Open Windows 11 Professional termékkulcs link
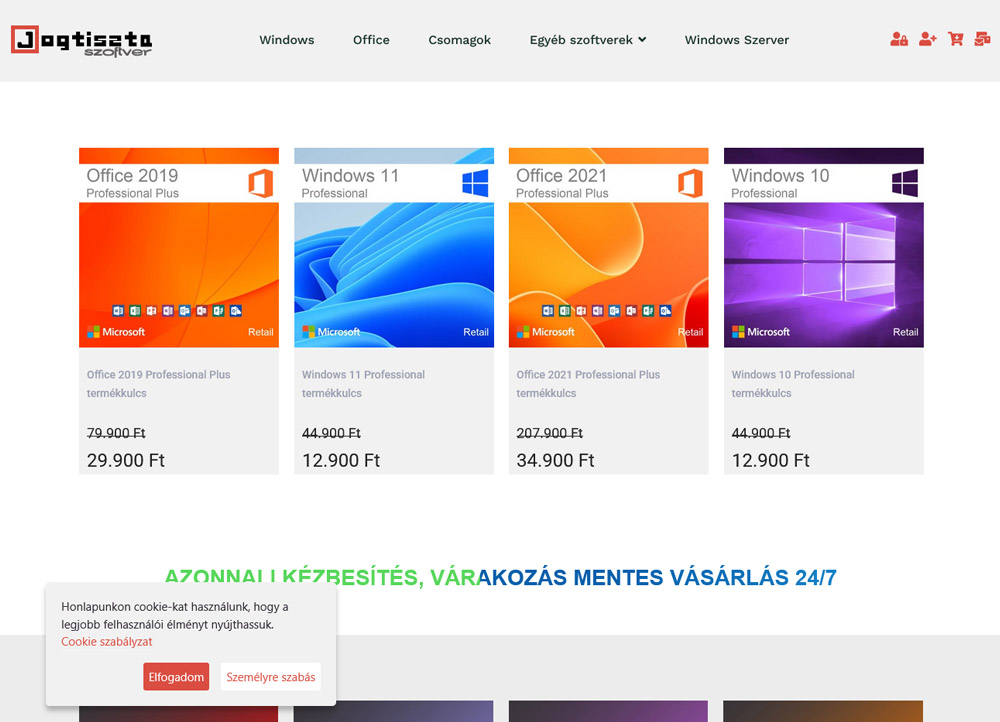1000x722 pixels. point(363,384)
